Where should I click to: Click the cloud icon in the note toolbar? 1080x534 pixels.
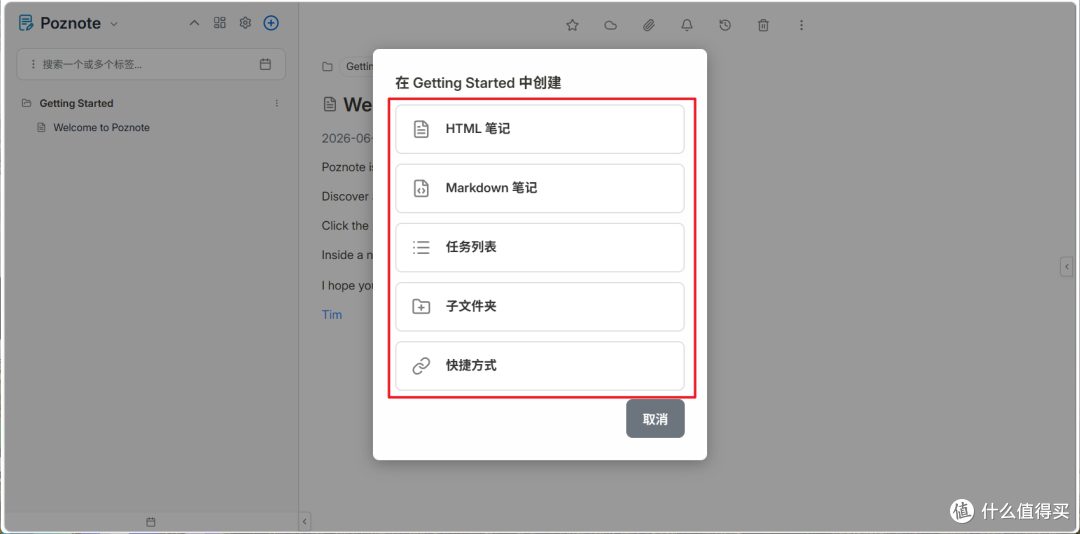610,25
